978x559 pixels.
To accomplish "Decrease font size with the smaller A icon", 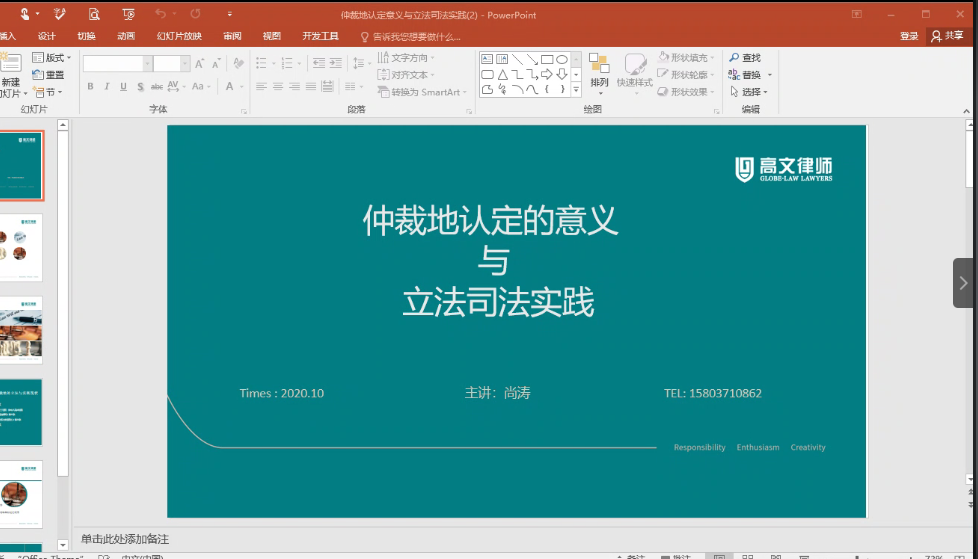I will click(216, 64).
